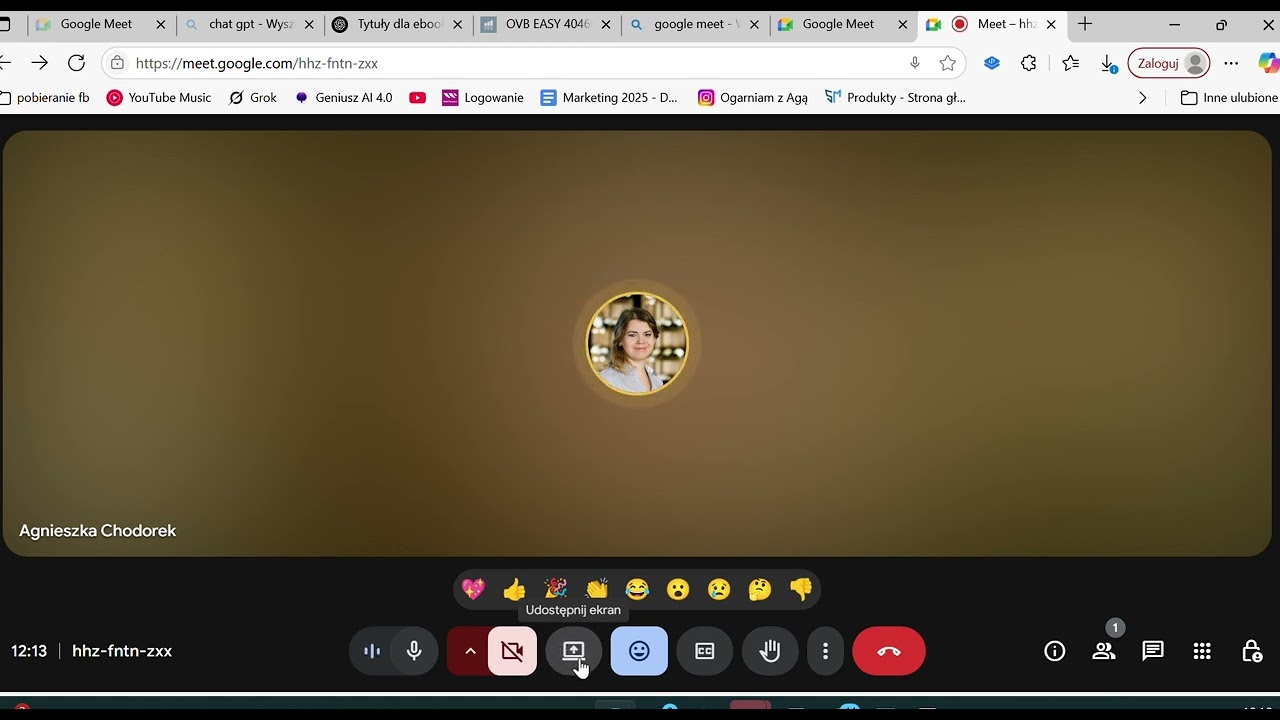
Task: Open a new browser tab
Action: [x=1085, y=24]
